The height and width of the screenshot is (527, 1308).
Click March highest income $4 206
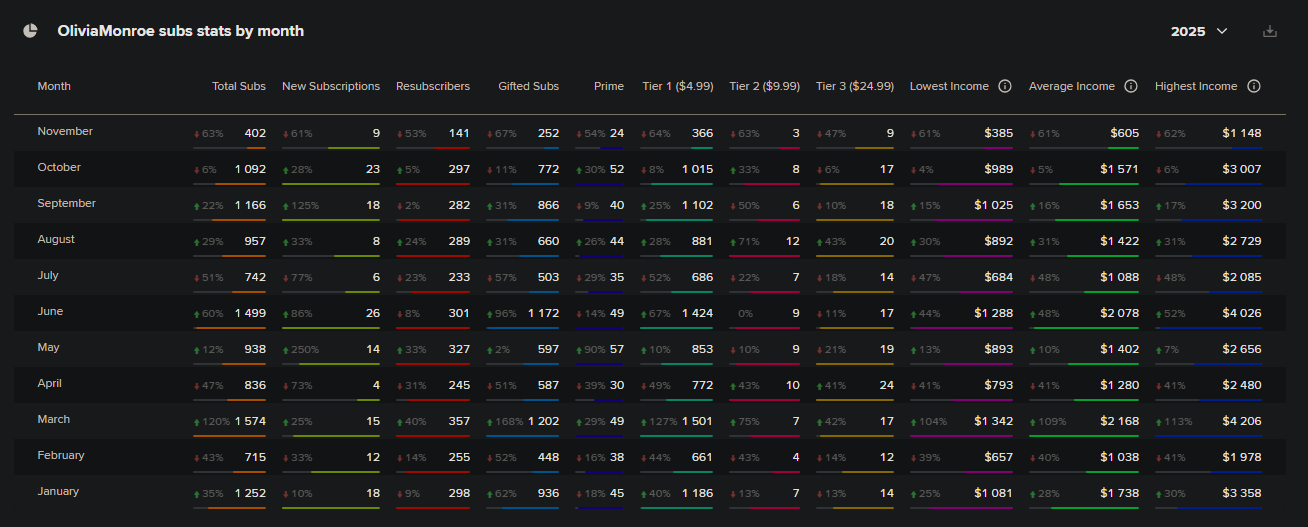(1242, 421)
